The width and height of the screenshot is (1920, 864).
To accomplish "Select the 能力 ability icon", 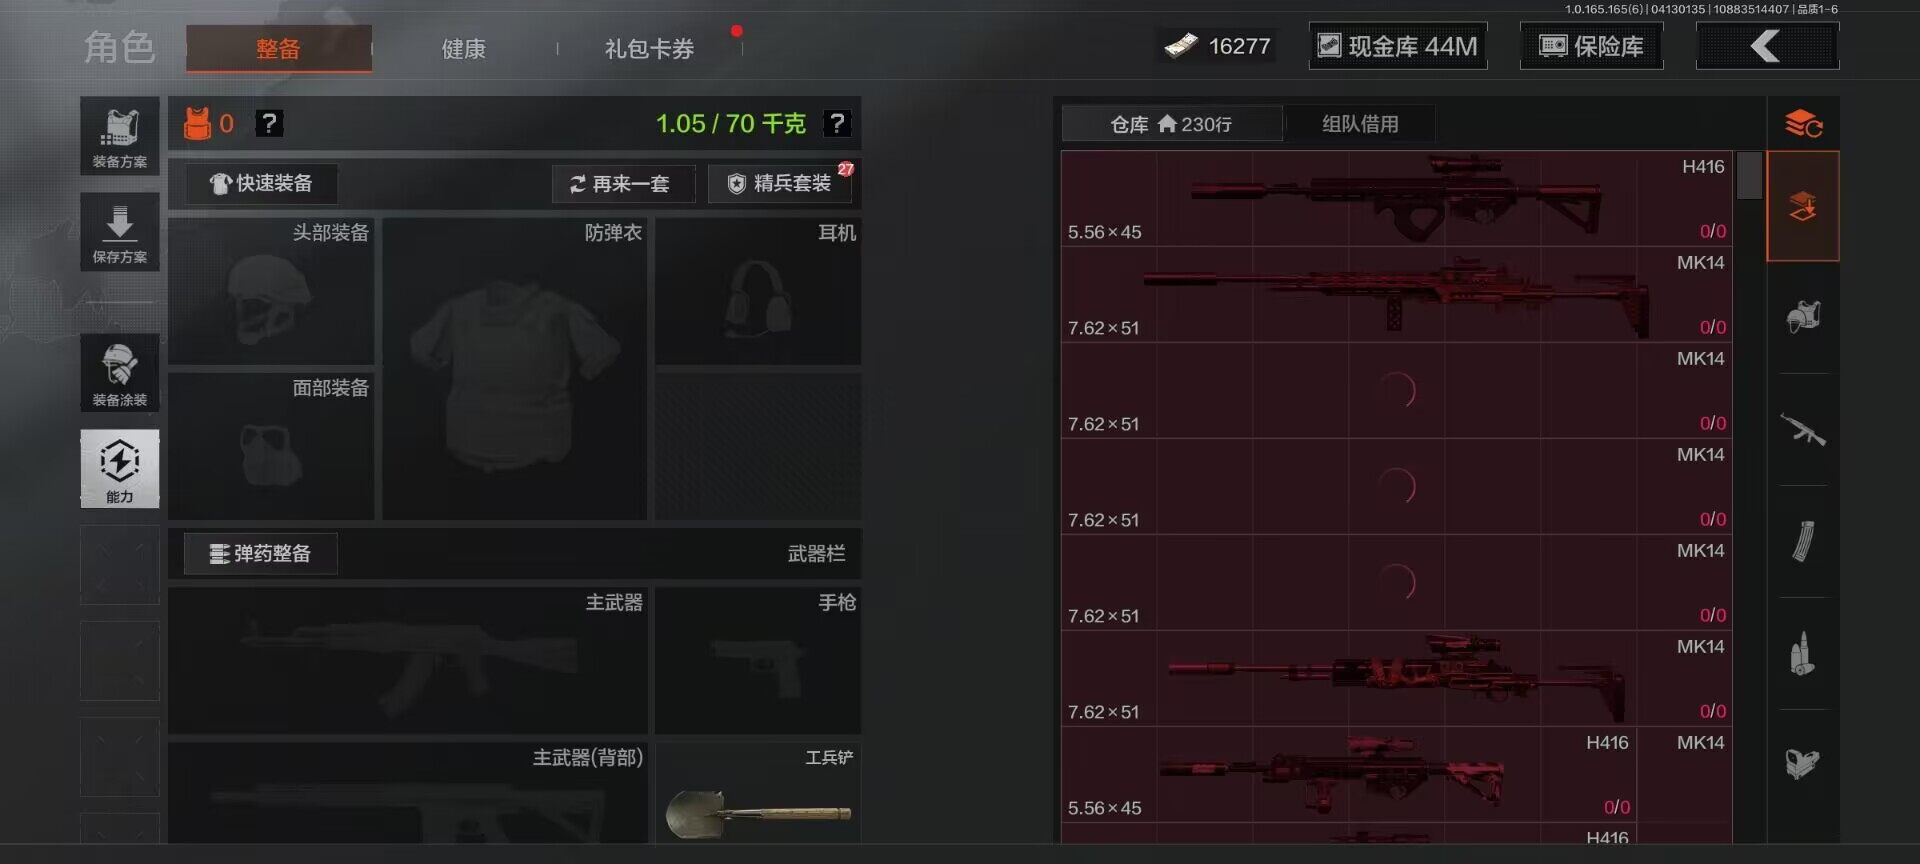I will 120,469.
